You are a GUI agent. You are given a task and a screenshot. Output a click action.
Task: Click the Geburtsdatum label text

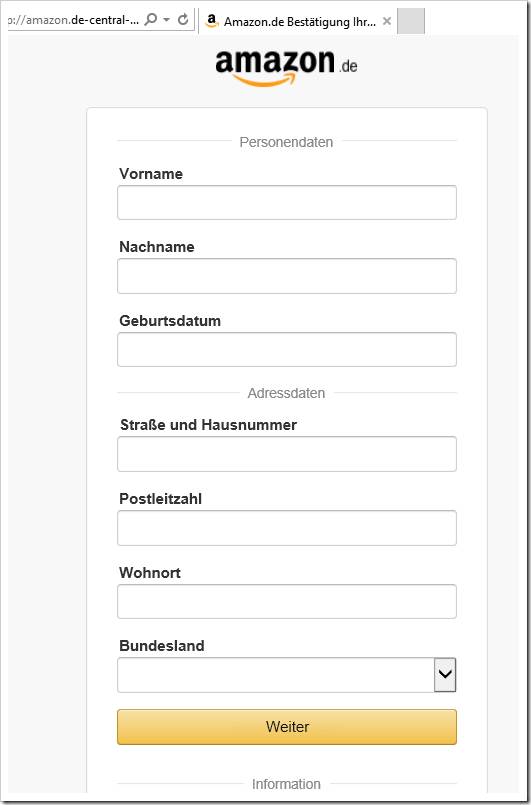click(x=170, y=321)
